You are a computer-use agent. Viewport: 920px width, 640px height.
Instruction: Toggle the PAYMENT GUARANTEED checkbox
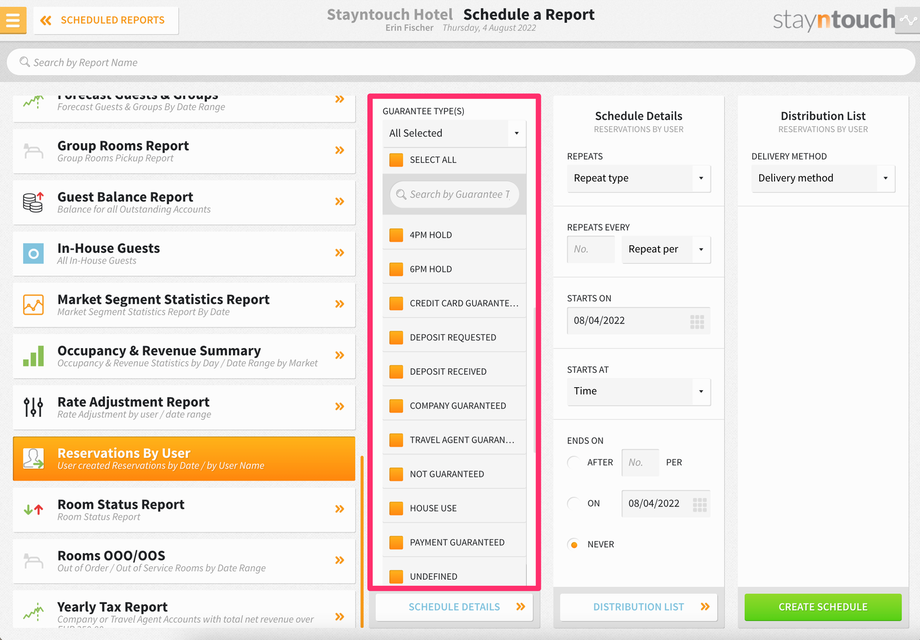tap(396, 542)
